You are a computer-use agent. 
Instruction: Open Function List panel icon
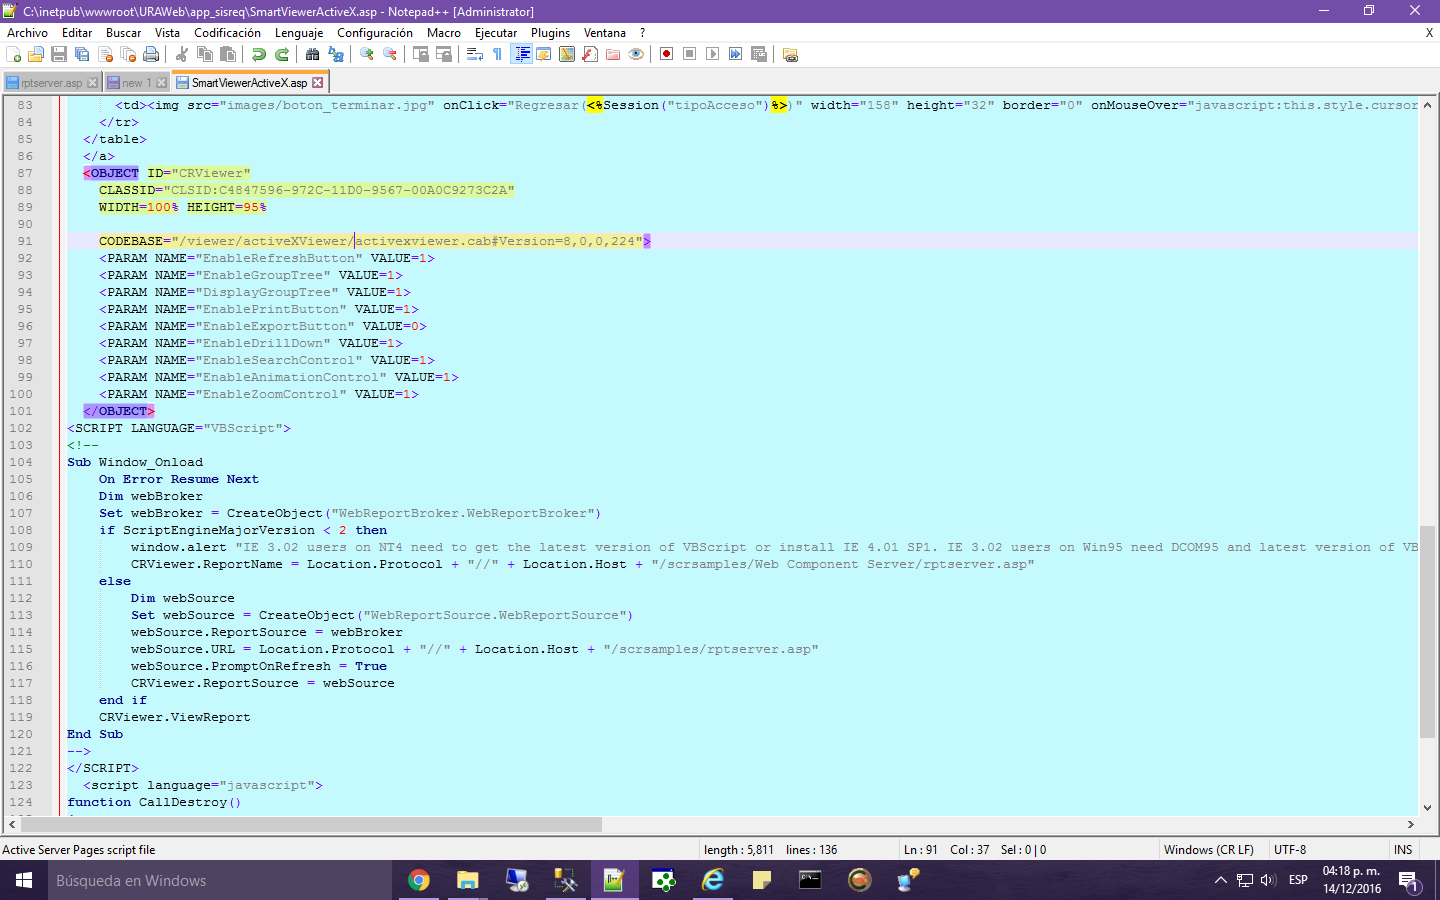(590, 54)
